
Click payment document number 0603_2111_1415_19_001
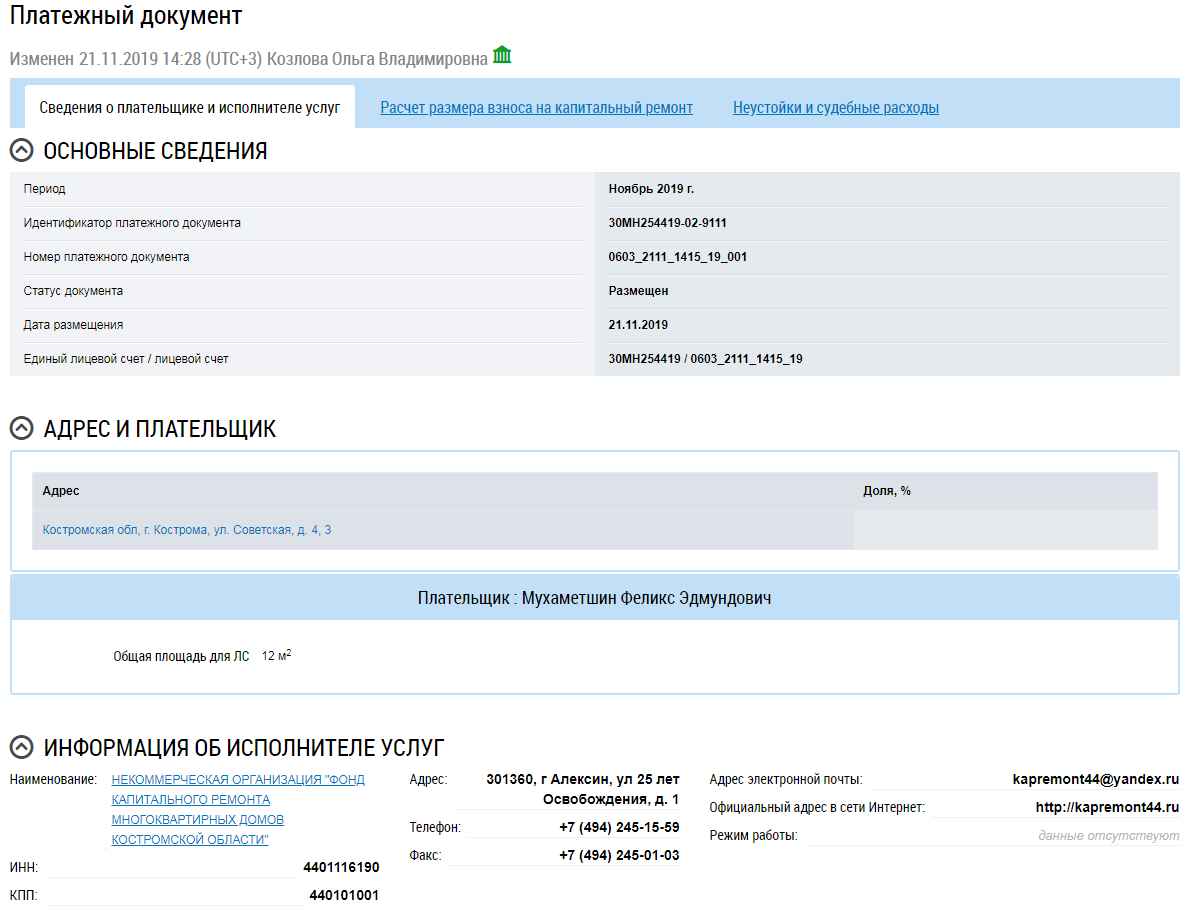677,257
